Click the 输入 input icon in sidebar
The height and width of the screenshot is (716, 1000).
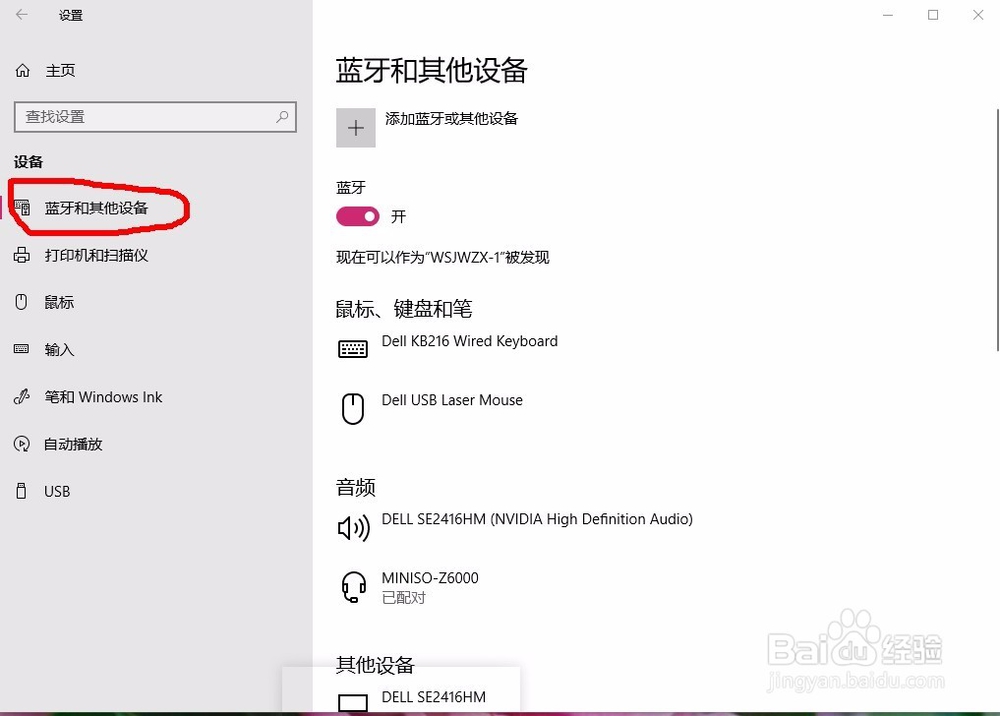pyautogui.click(x=22, y=349)
